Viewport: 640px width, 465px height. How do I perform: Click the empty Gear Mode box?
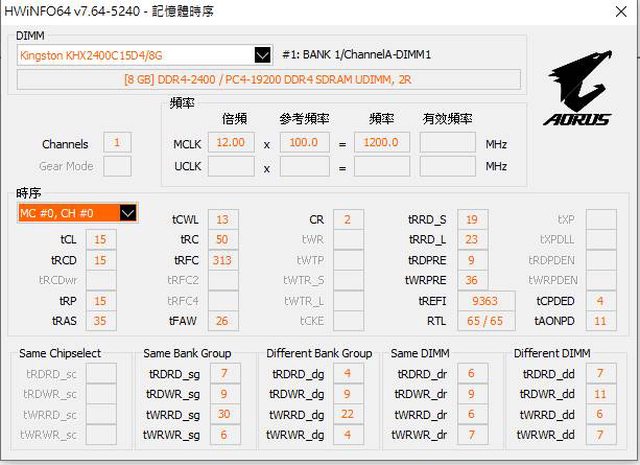tap(117, 166)
